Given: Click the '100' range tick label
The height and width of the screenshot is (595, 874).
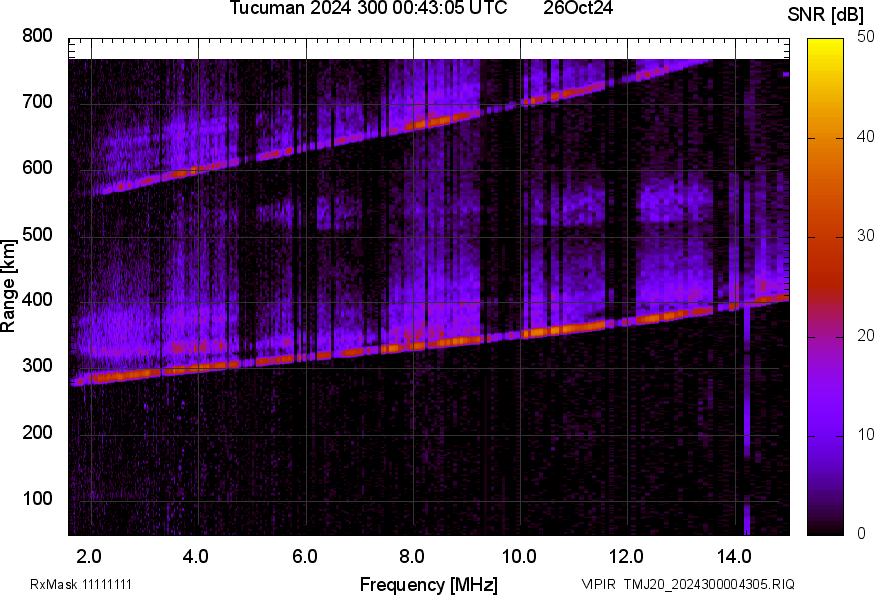Looking at the screenshot, I should pos(37,499).
